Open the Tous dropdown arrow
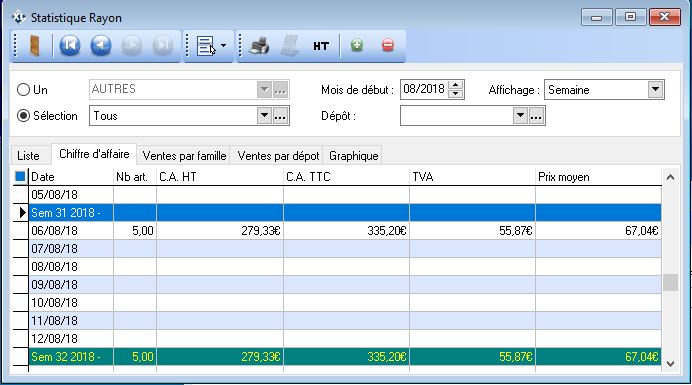Viewport: 692px width, 385px height. (x=264, y=116)
